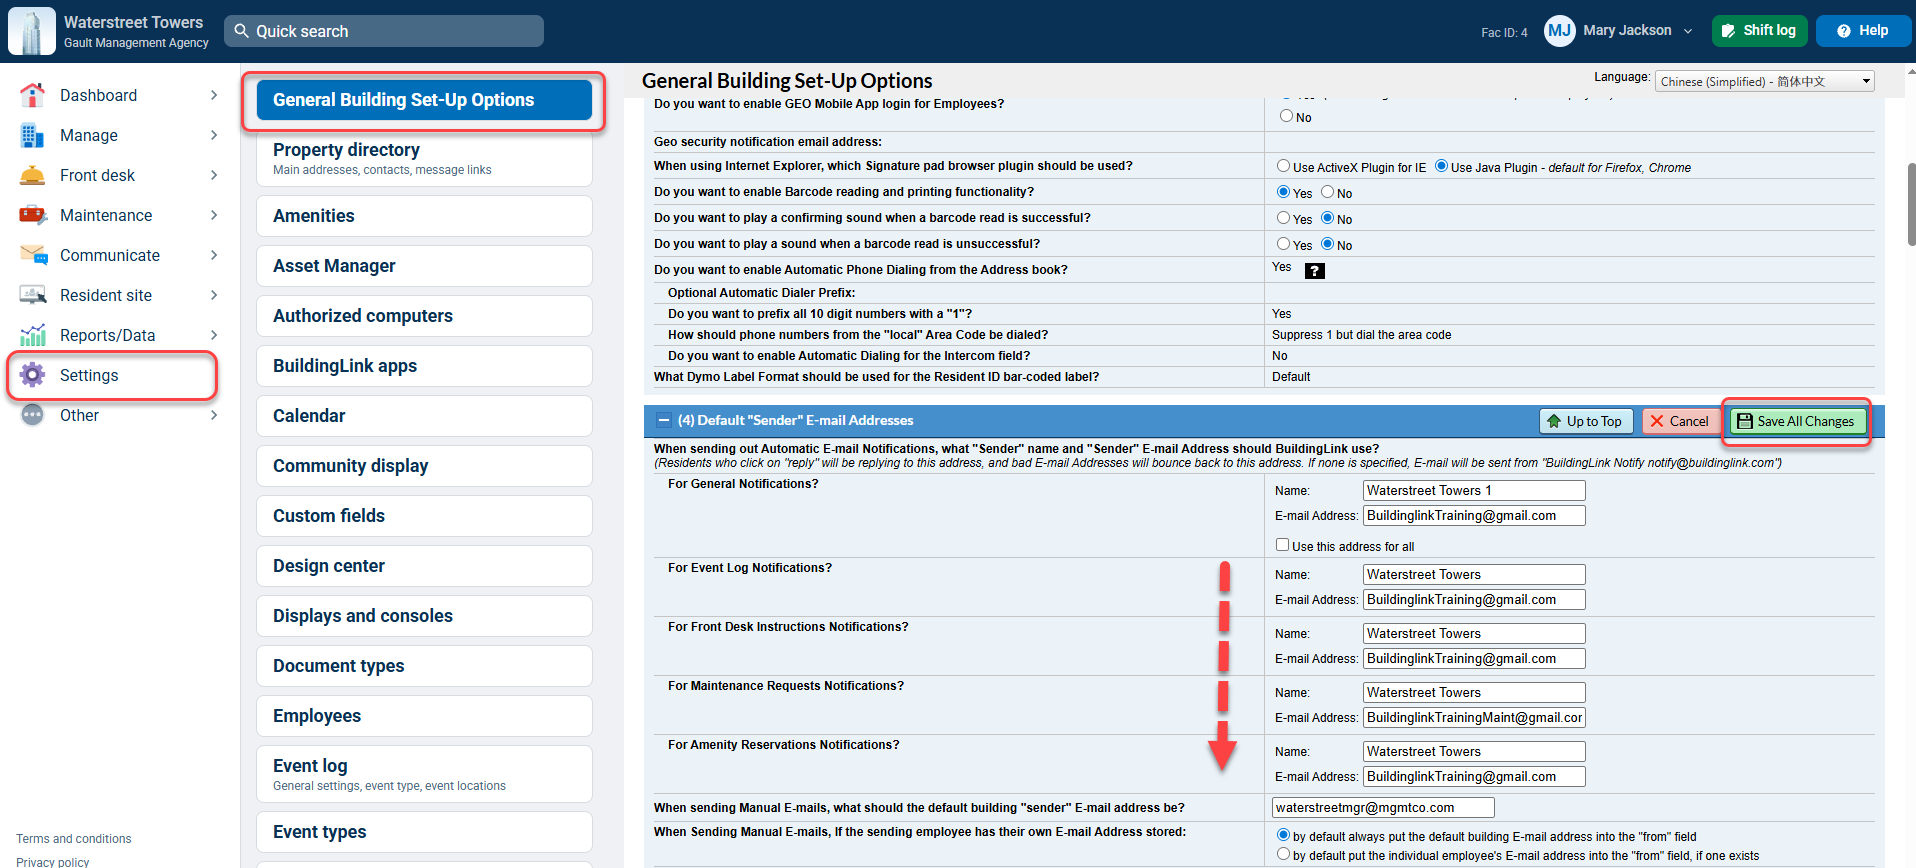Open Custom fields settings
This screenshot has width=1916, height=868.
[x=424, y=516]
